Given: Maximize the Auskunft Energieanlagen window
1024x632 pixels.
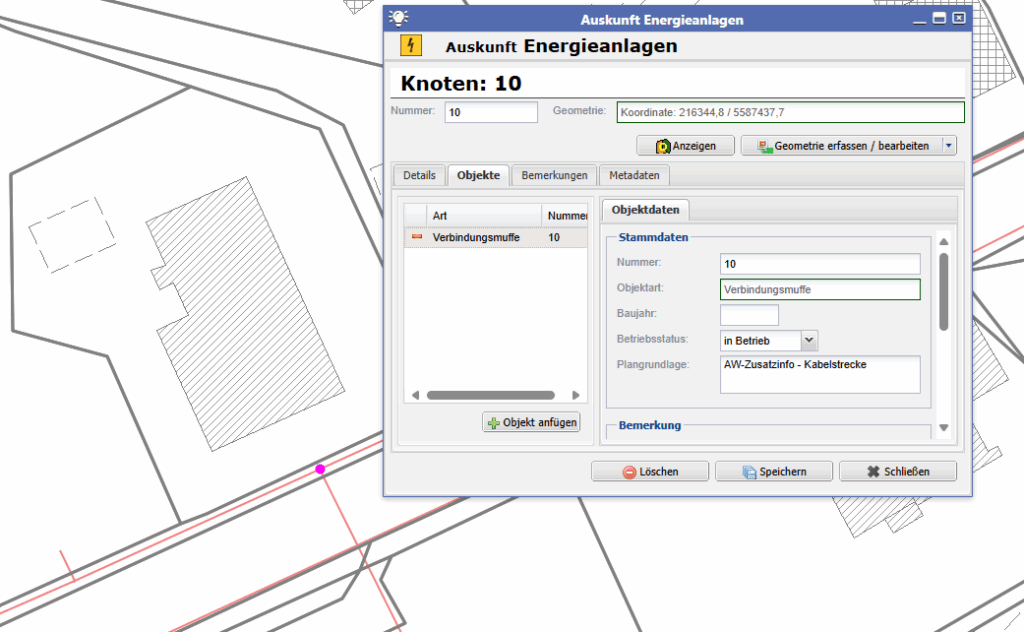Looking at the screenshot, I should (x=939, y=18).
